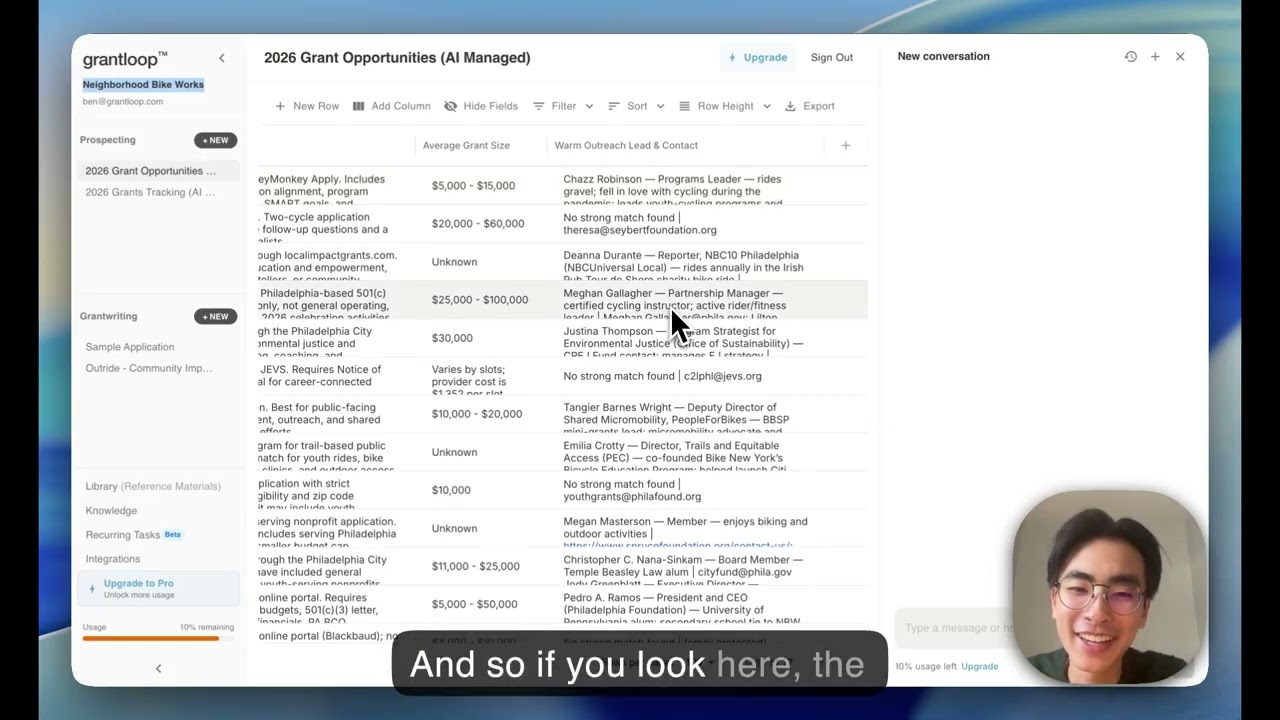Close the New conversation panel
The image size is (1280, 720).
click(x=1180, y=57)
